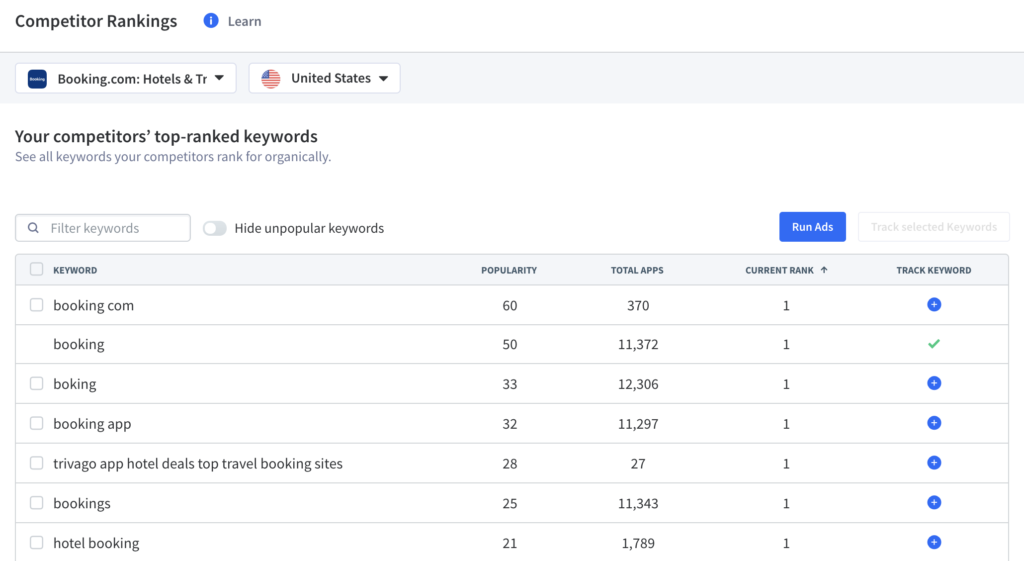Click the popularity value 60
Image resolution: width=1024 pixels, height=561 pixels.
pyautogui.click(x=509, y=306)
